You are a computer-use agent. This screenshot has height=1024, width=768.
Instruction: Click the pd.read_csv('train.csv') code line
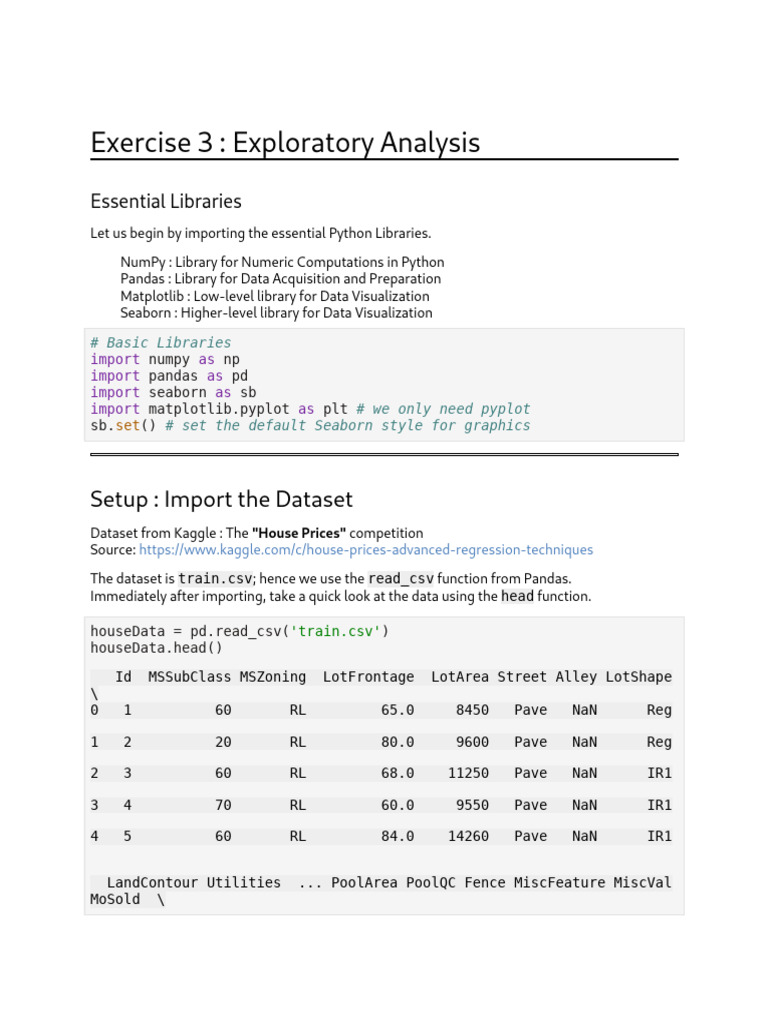pyautogui.click(x=239, y=631)
